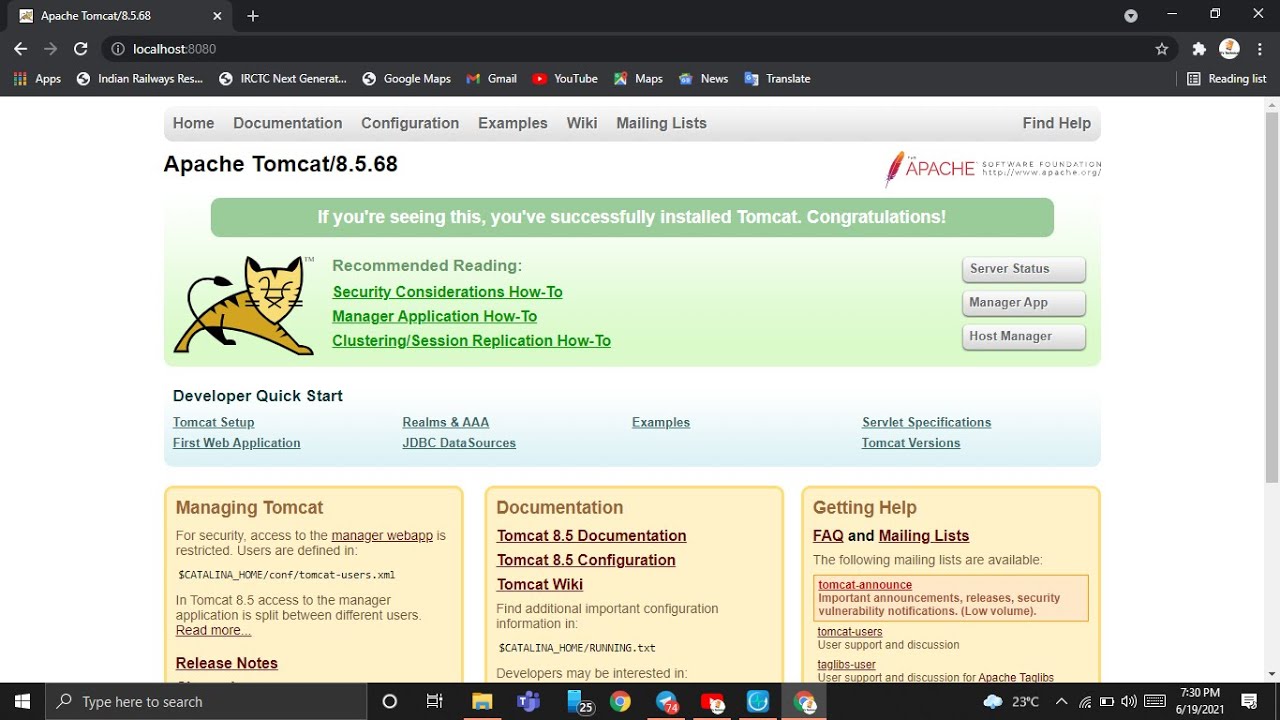This screenshot has width=1280, height=720.
Task: Open Tomcat Wiki link
Action: coord(540,584)
